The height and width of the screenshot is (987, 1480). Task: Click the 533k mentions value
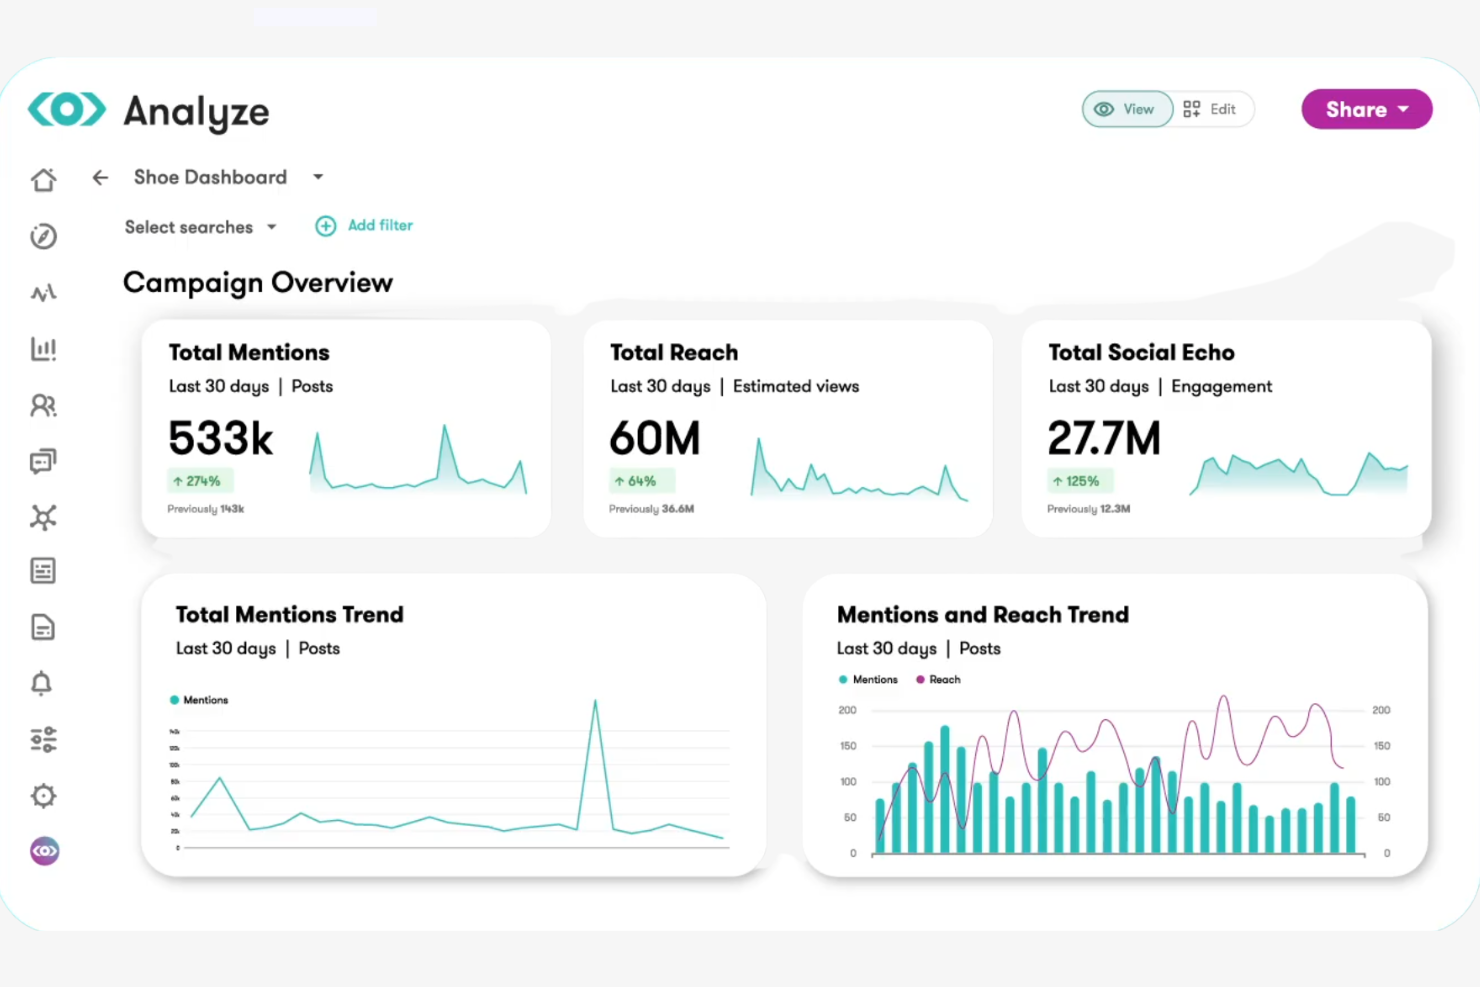click(221, 439)
